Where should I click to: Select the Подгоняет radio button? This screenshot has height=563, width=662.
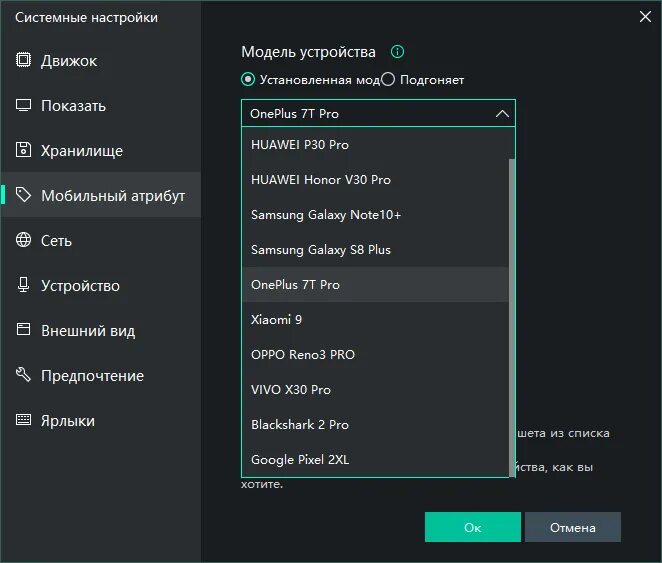tap(389, 79)
